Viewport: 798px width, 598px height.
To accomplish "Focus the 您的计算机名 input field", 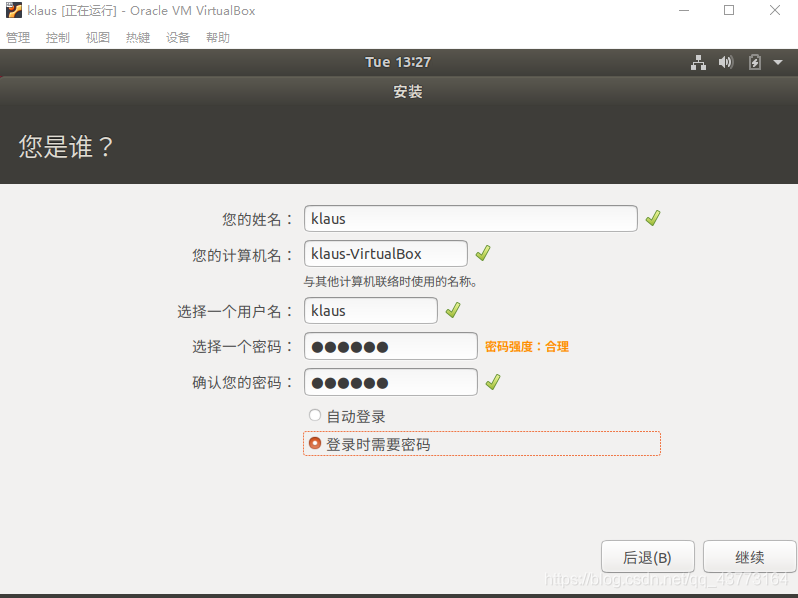I will (386, 253).
